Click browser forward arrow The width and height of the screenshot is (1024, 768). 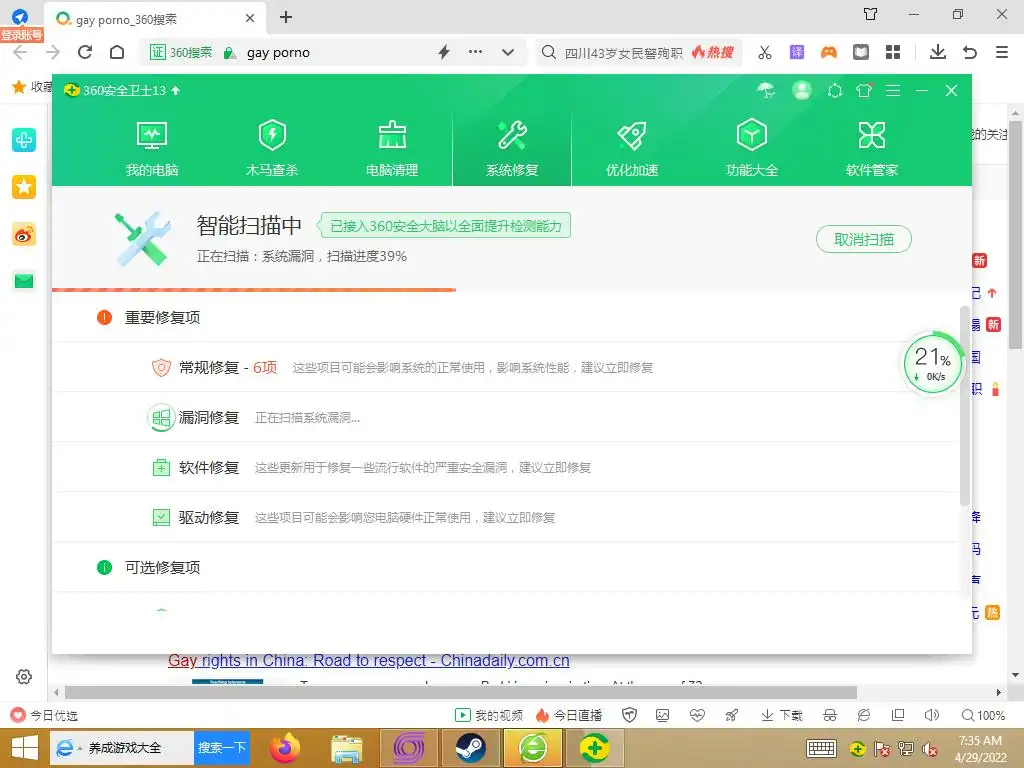pos(52,52)
